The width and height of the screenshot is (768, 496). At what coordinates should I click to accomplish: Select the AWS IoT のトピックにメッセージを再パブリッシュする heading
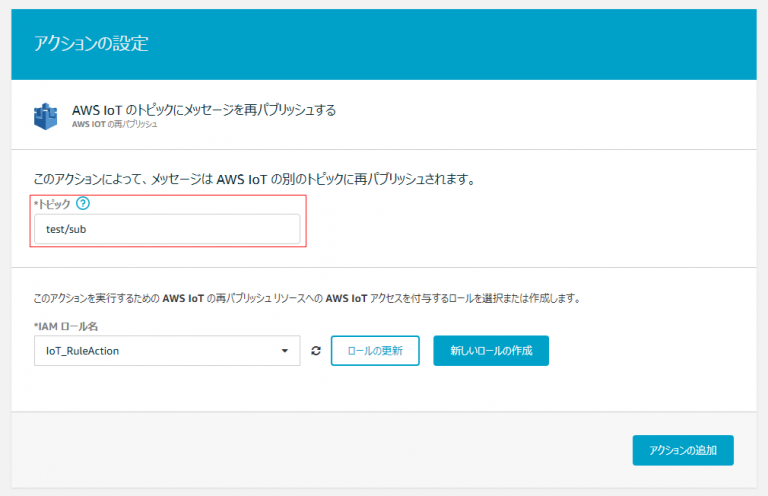coord(204,110)
